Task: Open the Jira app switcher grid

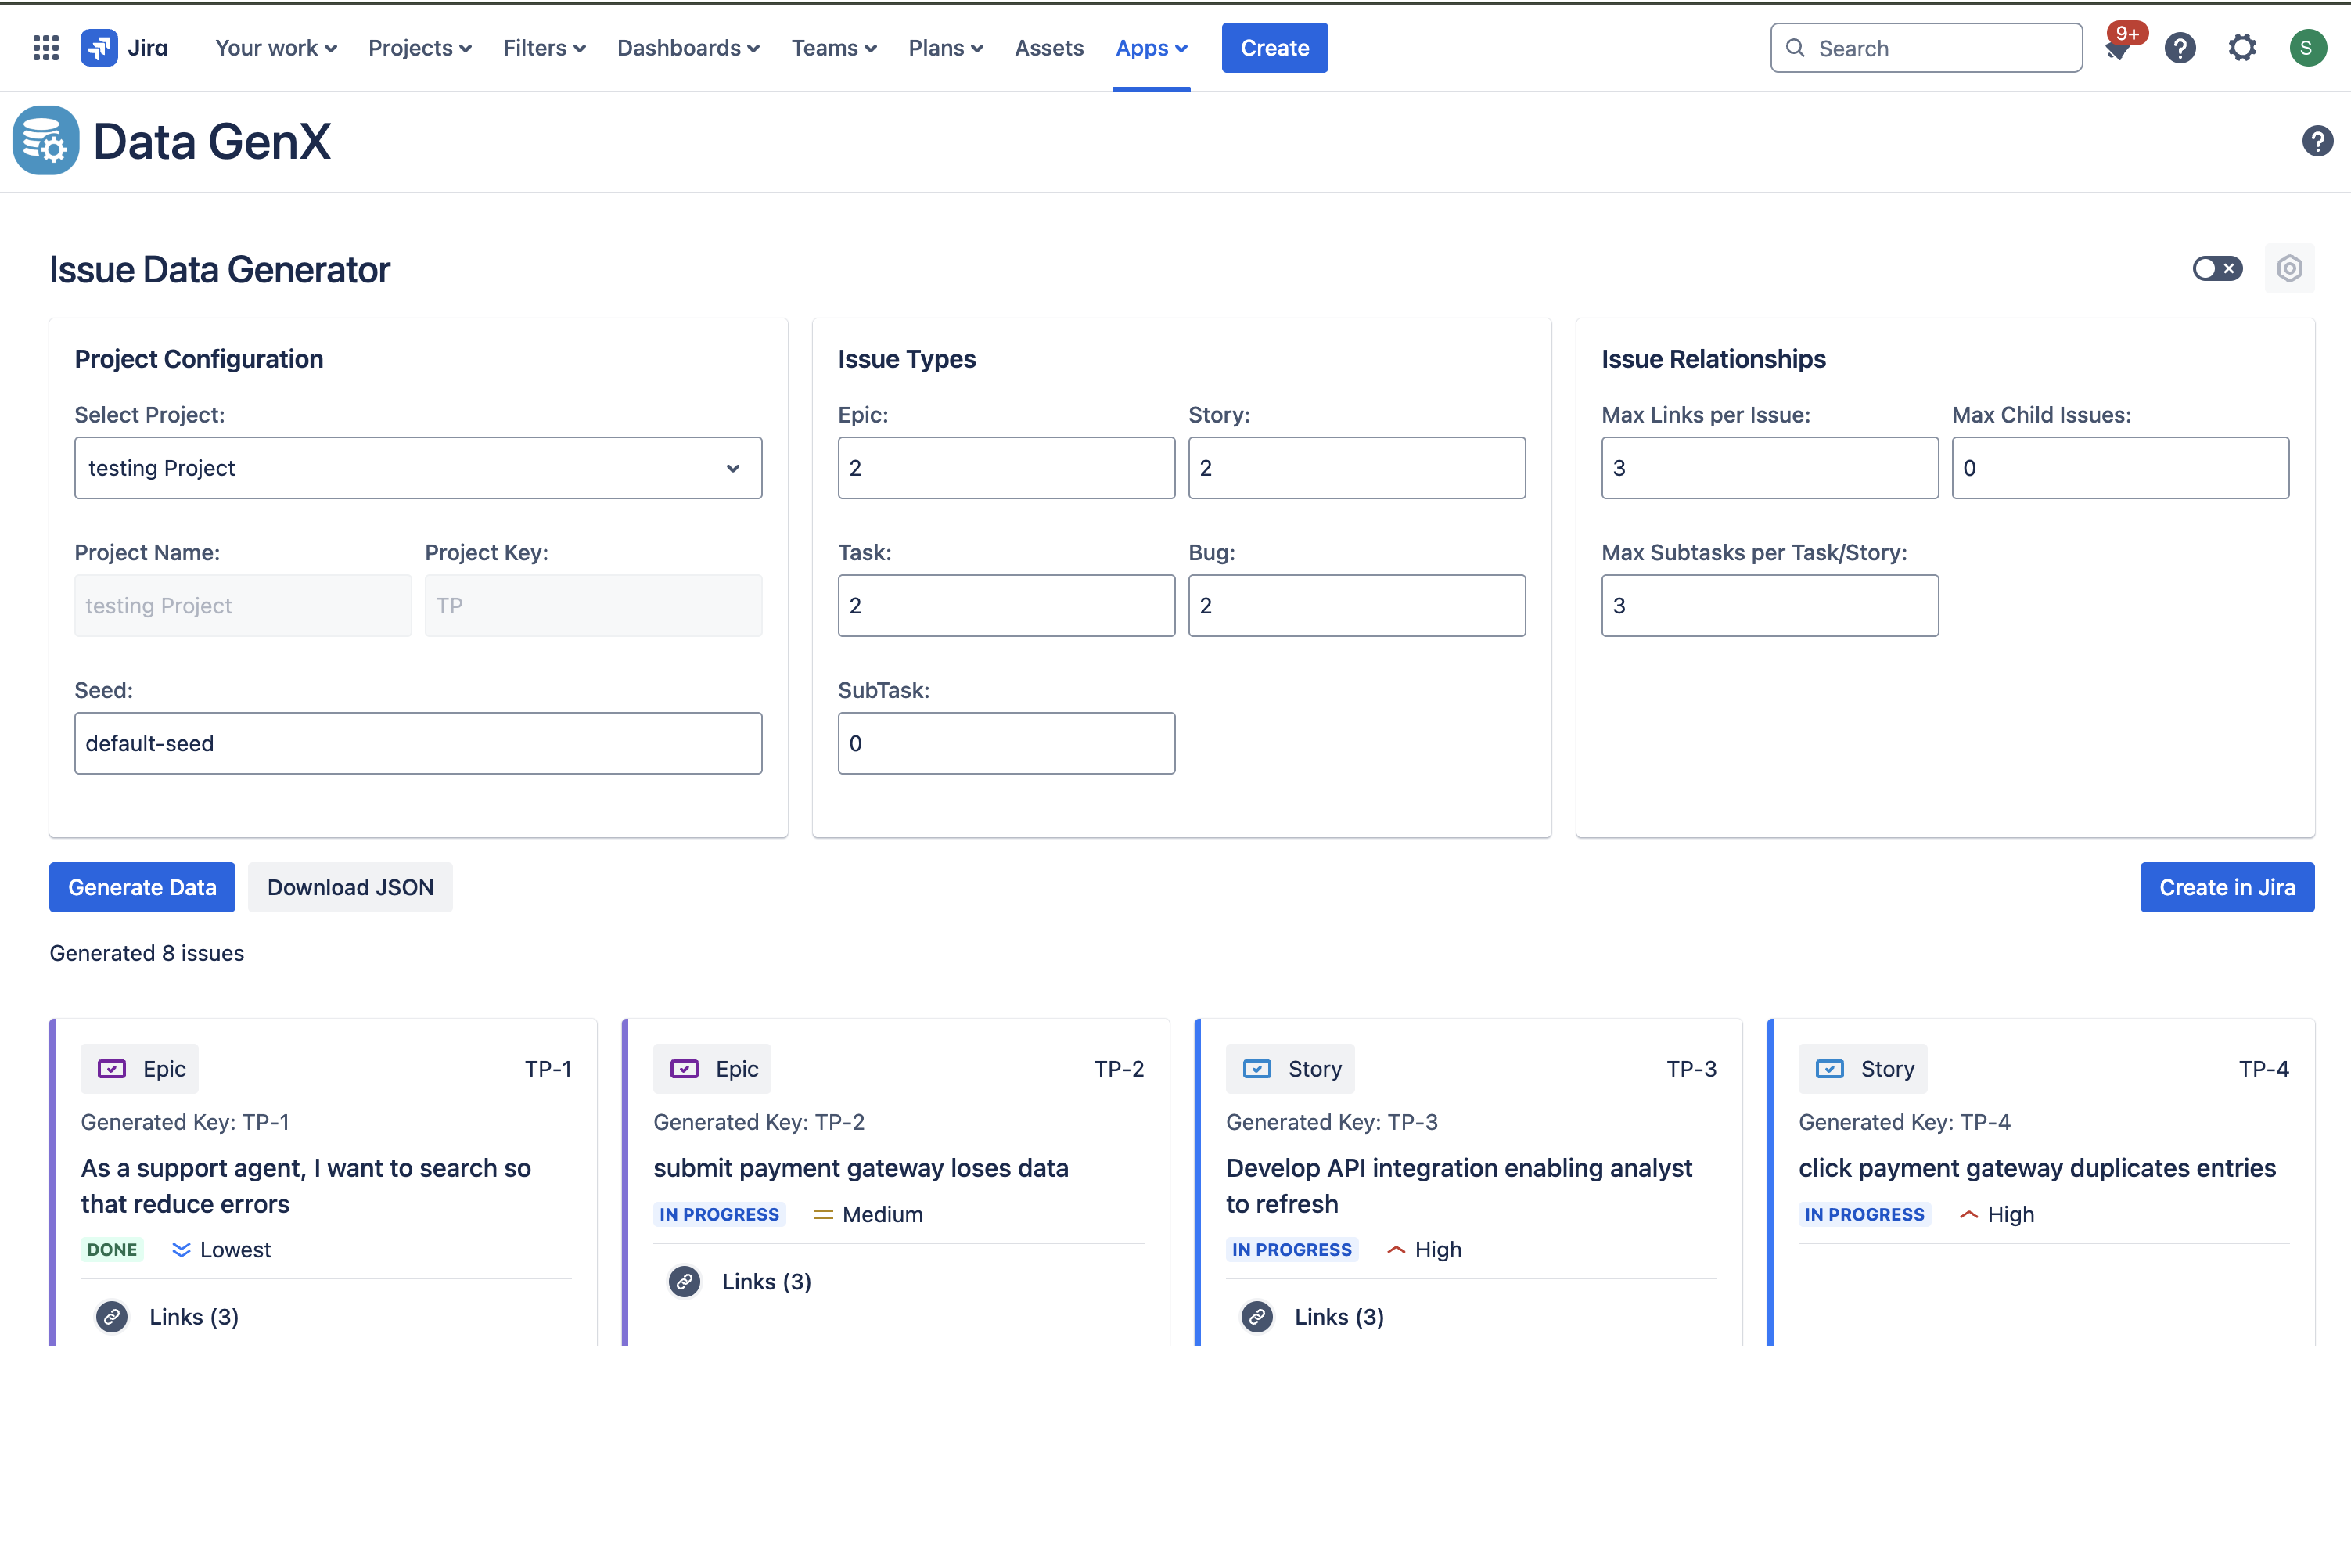Action: [46, 48]
